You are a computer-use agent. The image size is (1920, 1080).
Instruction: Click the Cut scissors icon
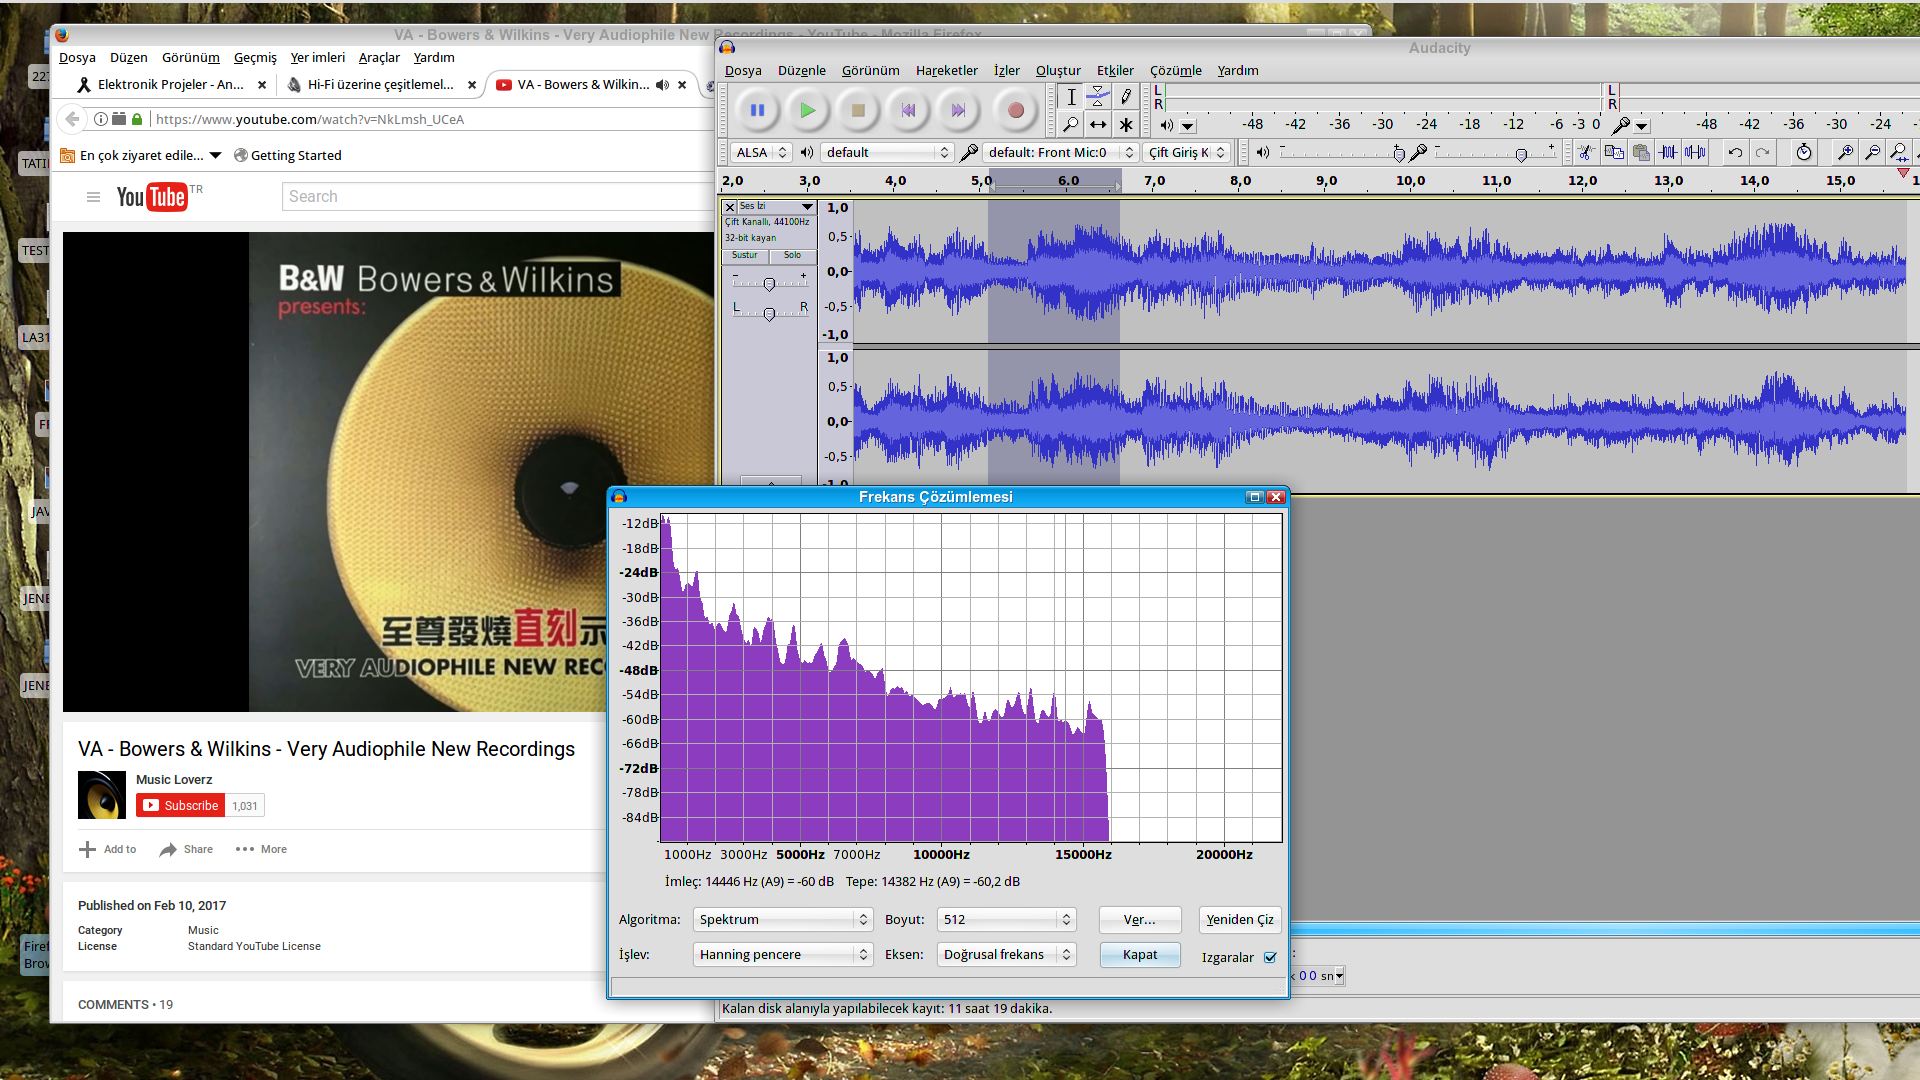click(x=1586, y=152)
